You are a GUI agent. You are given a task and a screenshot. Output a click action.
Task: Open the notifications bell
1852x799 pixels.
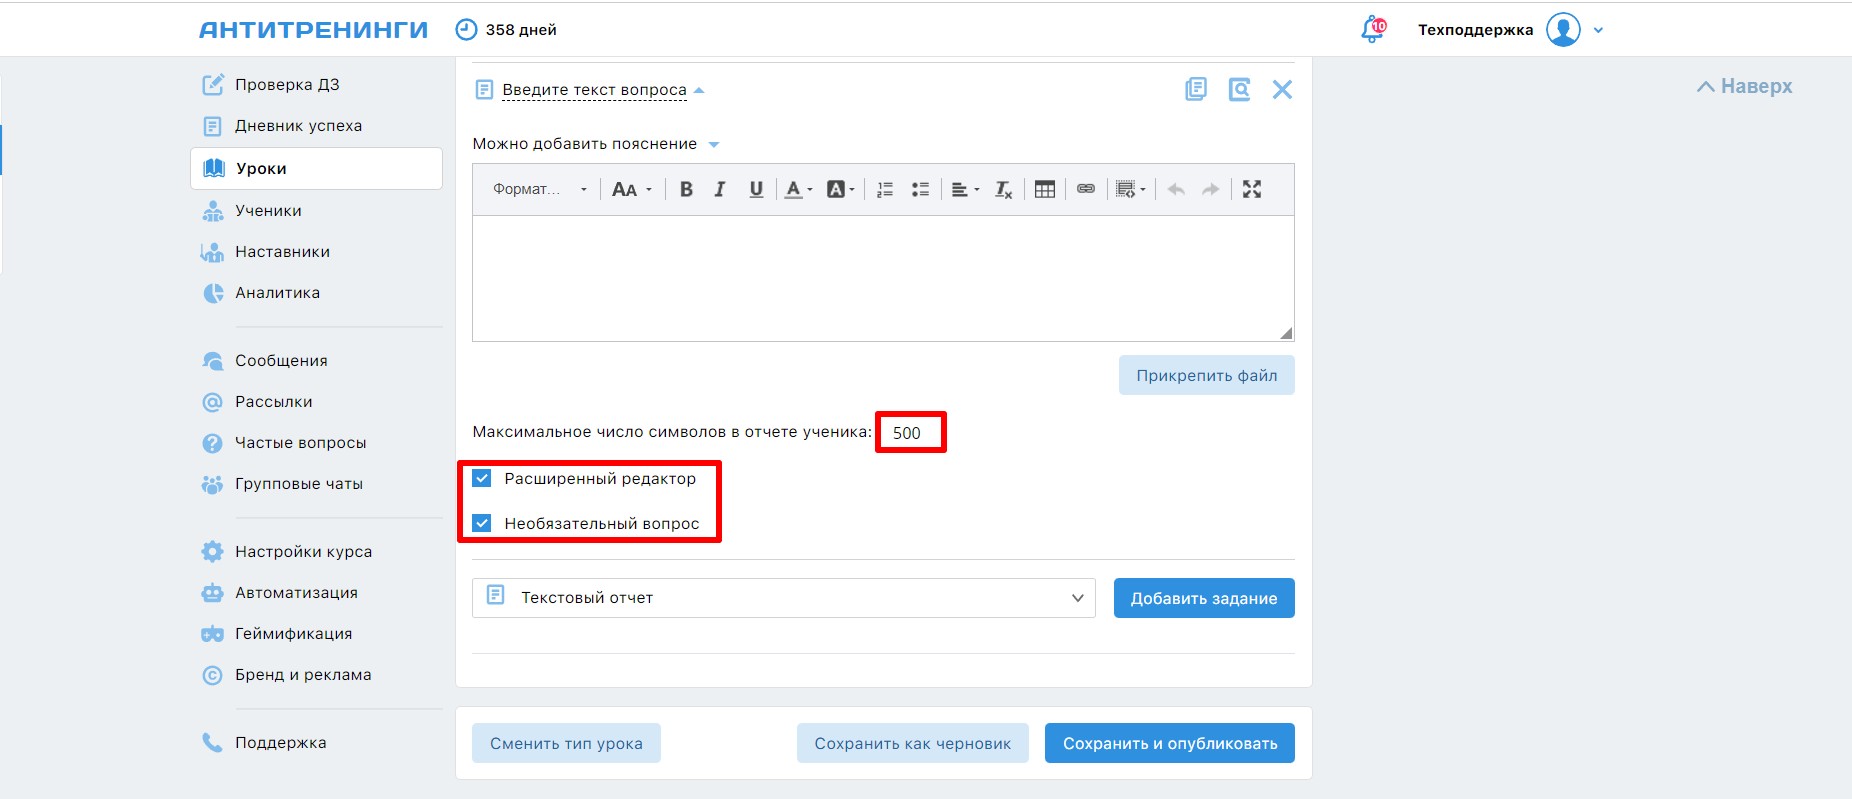[1373, 30]
